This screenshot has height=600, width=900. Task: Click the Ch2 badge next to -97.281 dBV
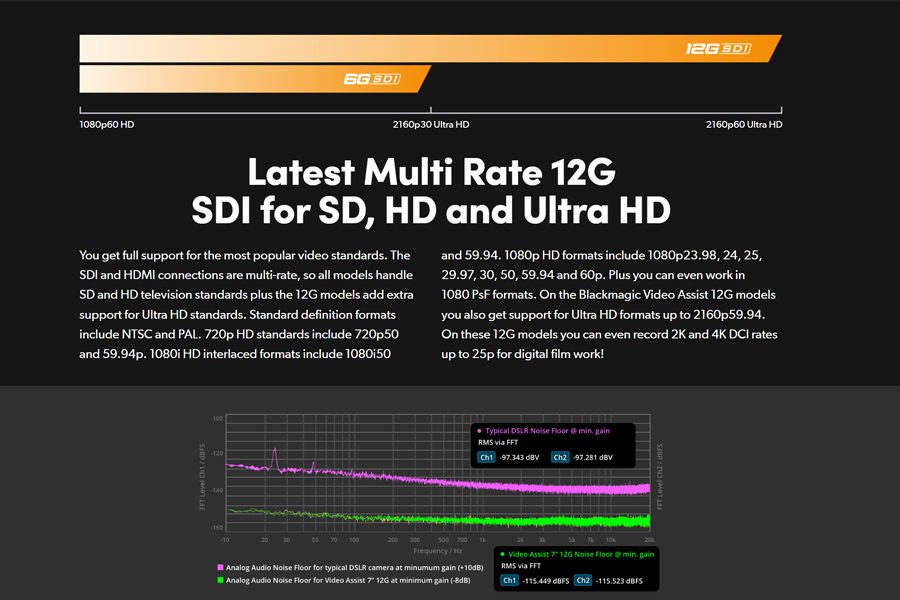click(x=560, y=458)
